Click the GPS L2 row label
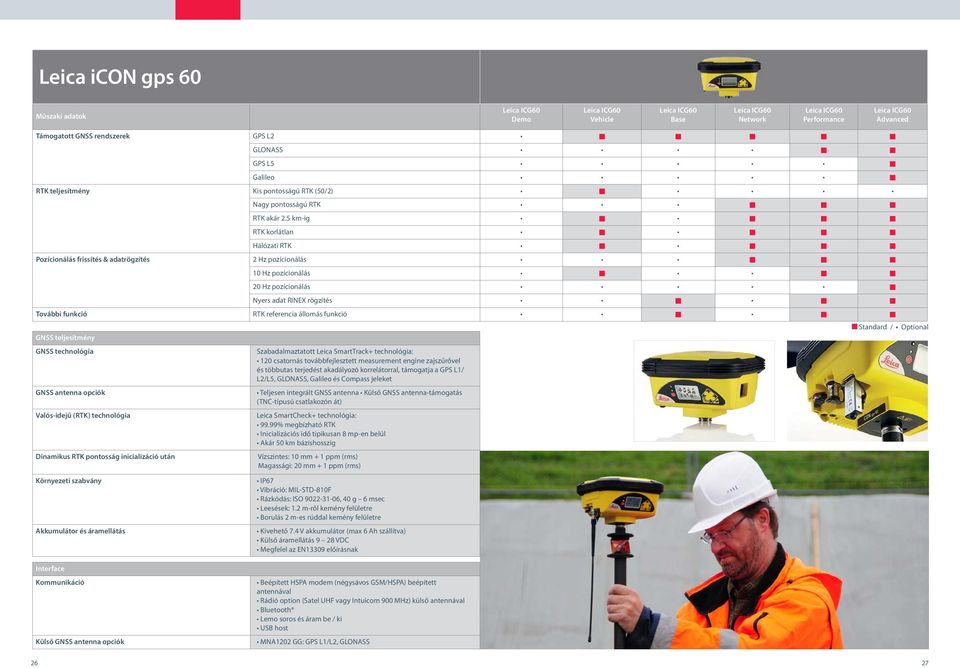The height and width of the screenshot is (668, 960). [263, 136]
